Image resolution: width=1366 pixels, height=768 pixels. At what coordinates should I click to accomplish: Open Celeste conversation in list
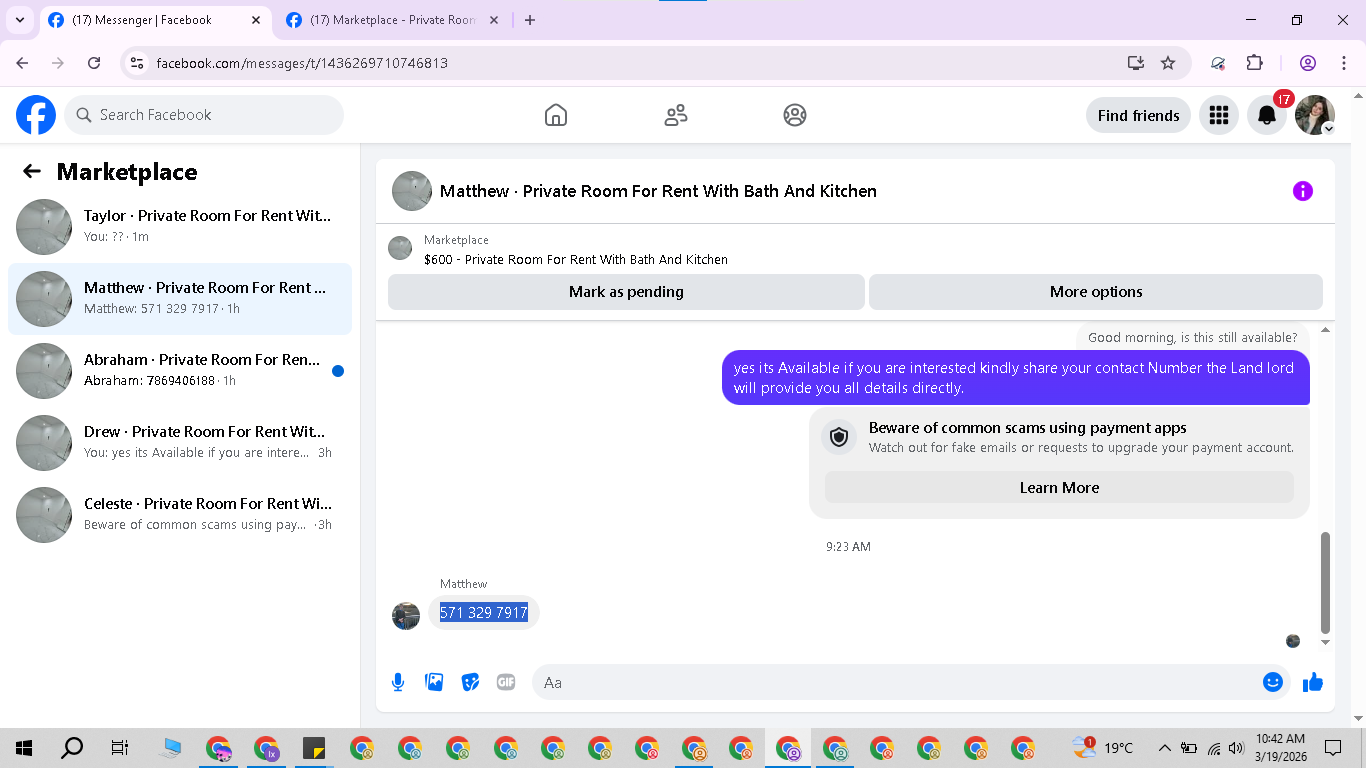[180, 515]
